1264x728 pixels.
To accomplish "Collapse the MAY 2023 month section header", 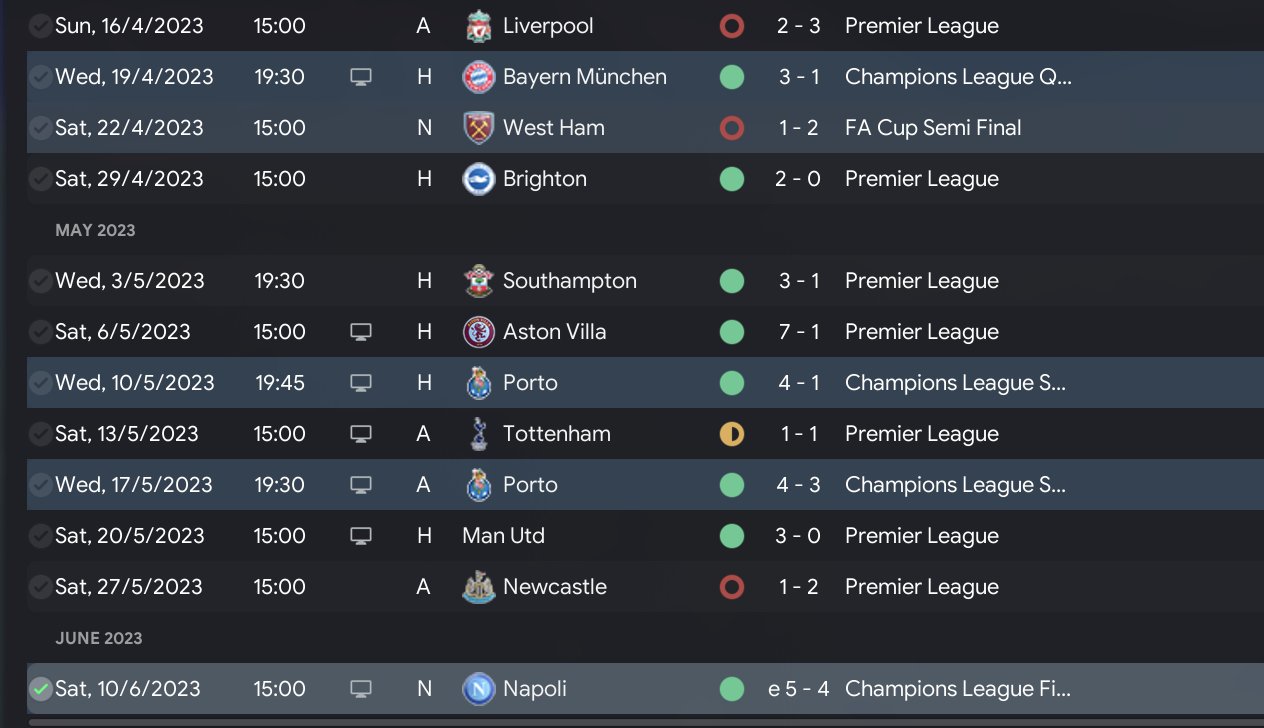I will (x=95, y=230).
